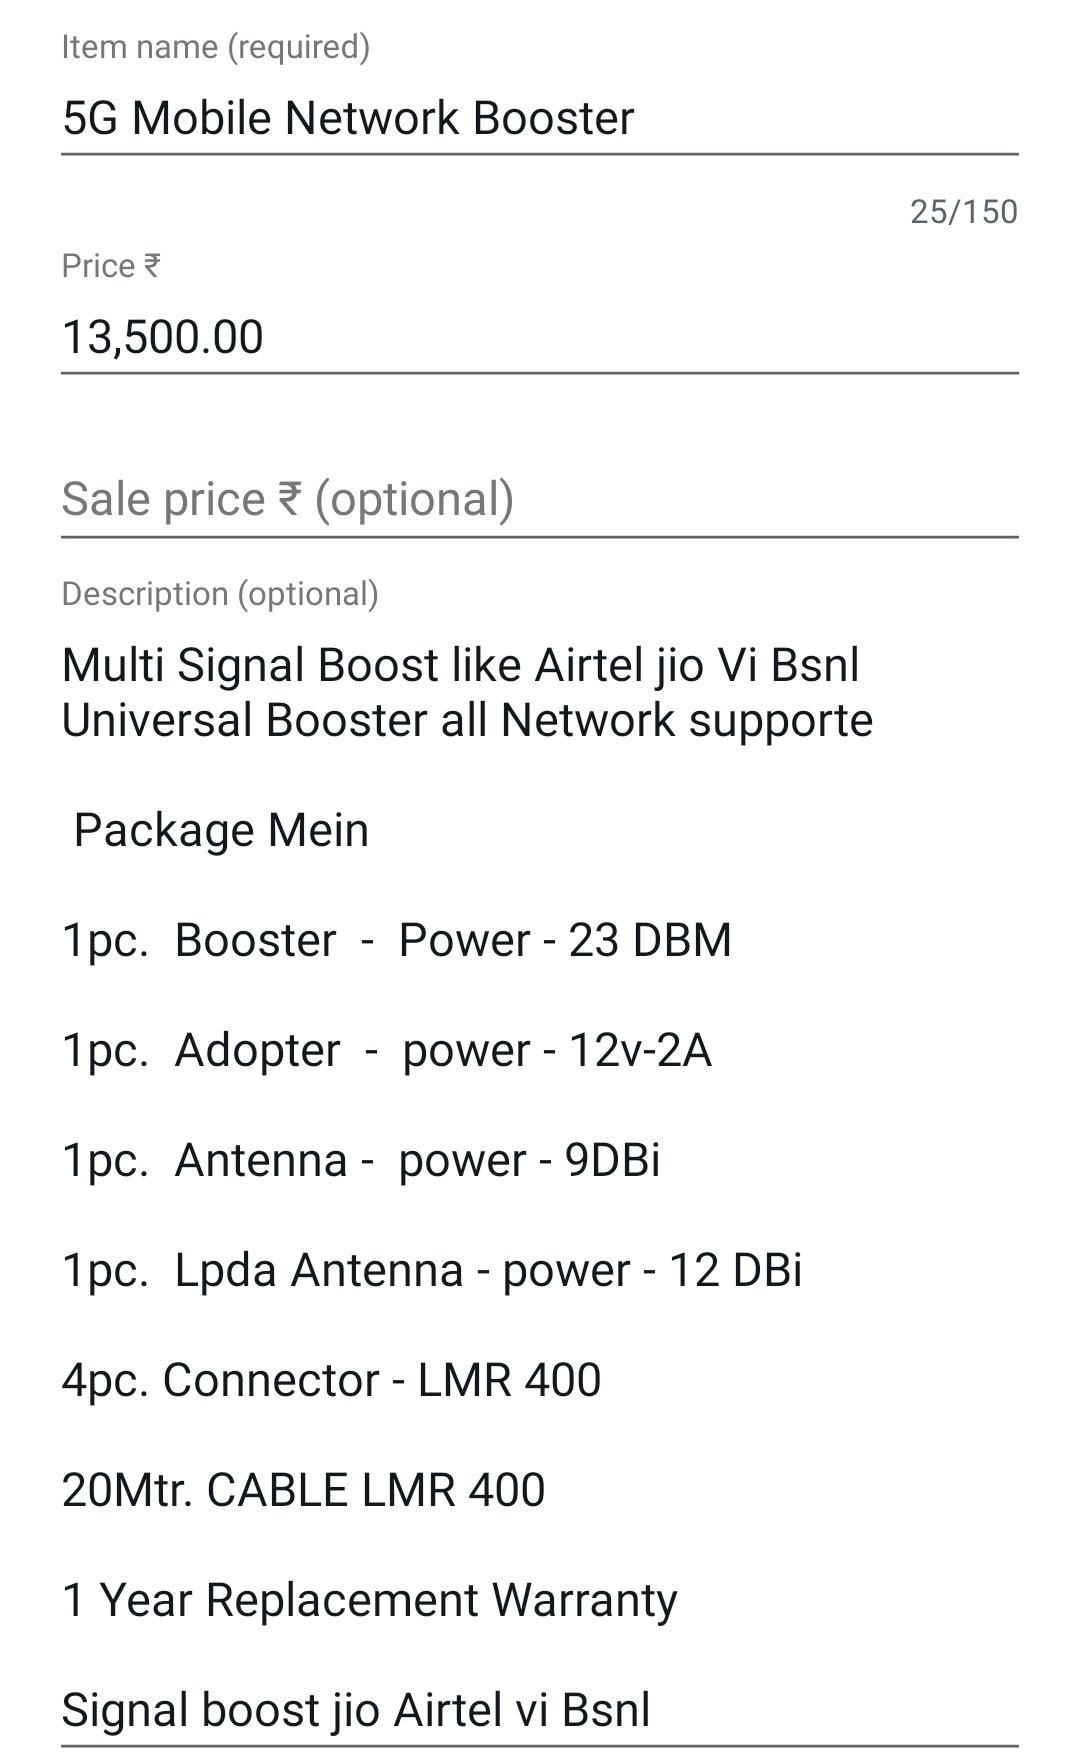The height and width of the screenshot is (1763, 1080).
Task: Place cursor on 'Signal boost jio Airtel' line
Action: point(355,1711)
